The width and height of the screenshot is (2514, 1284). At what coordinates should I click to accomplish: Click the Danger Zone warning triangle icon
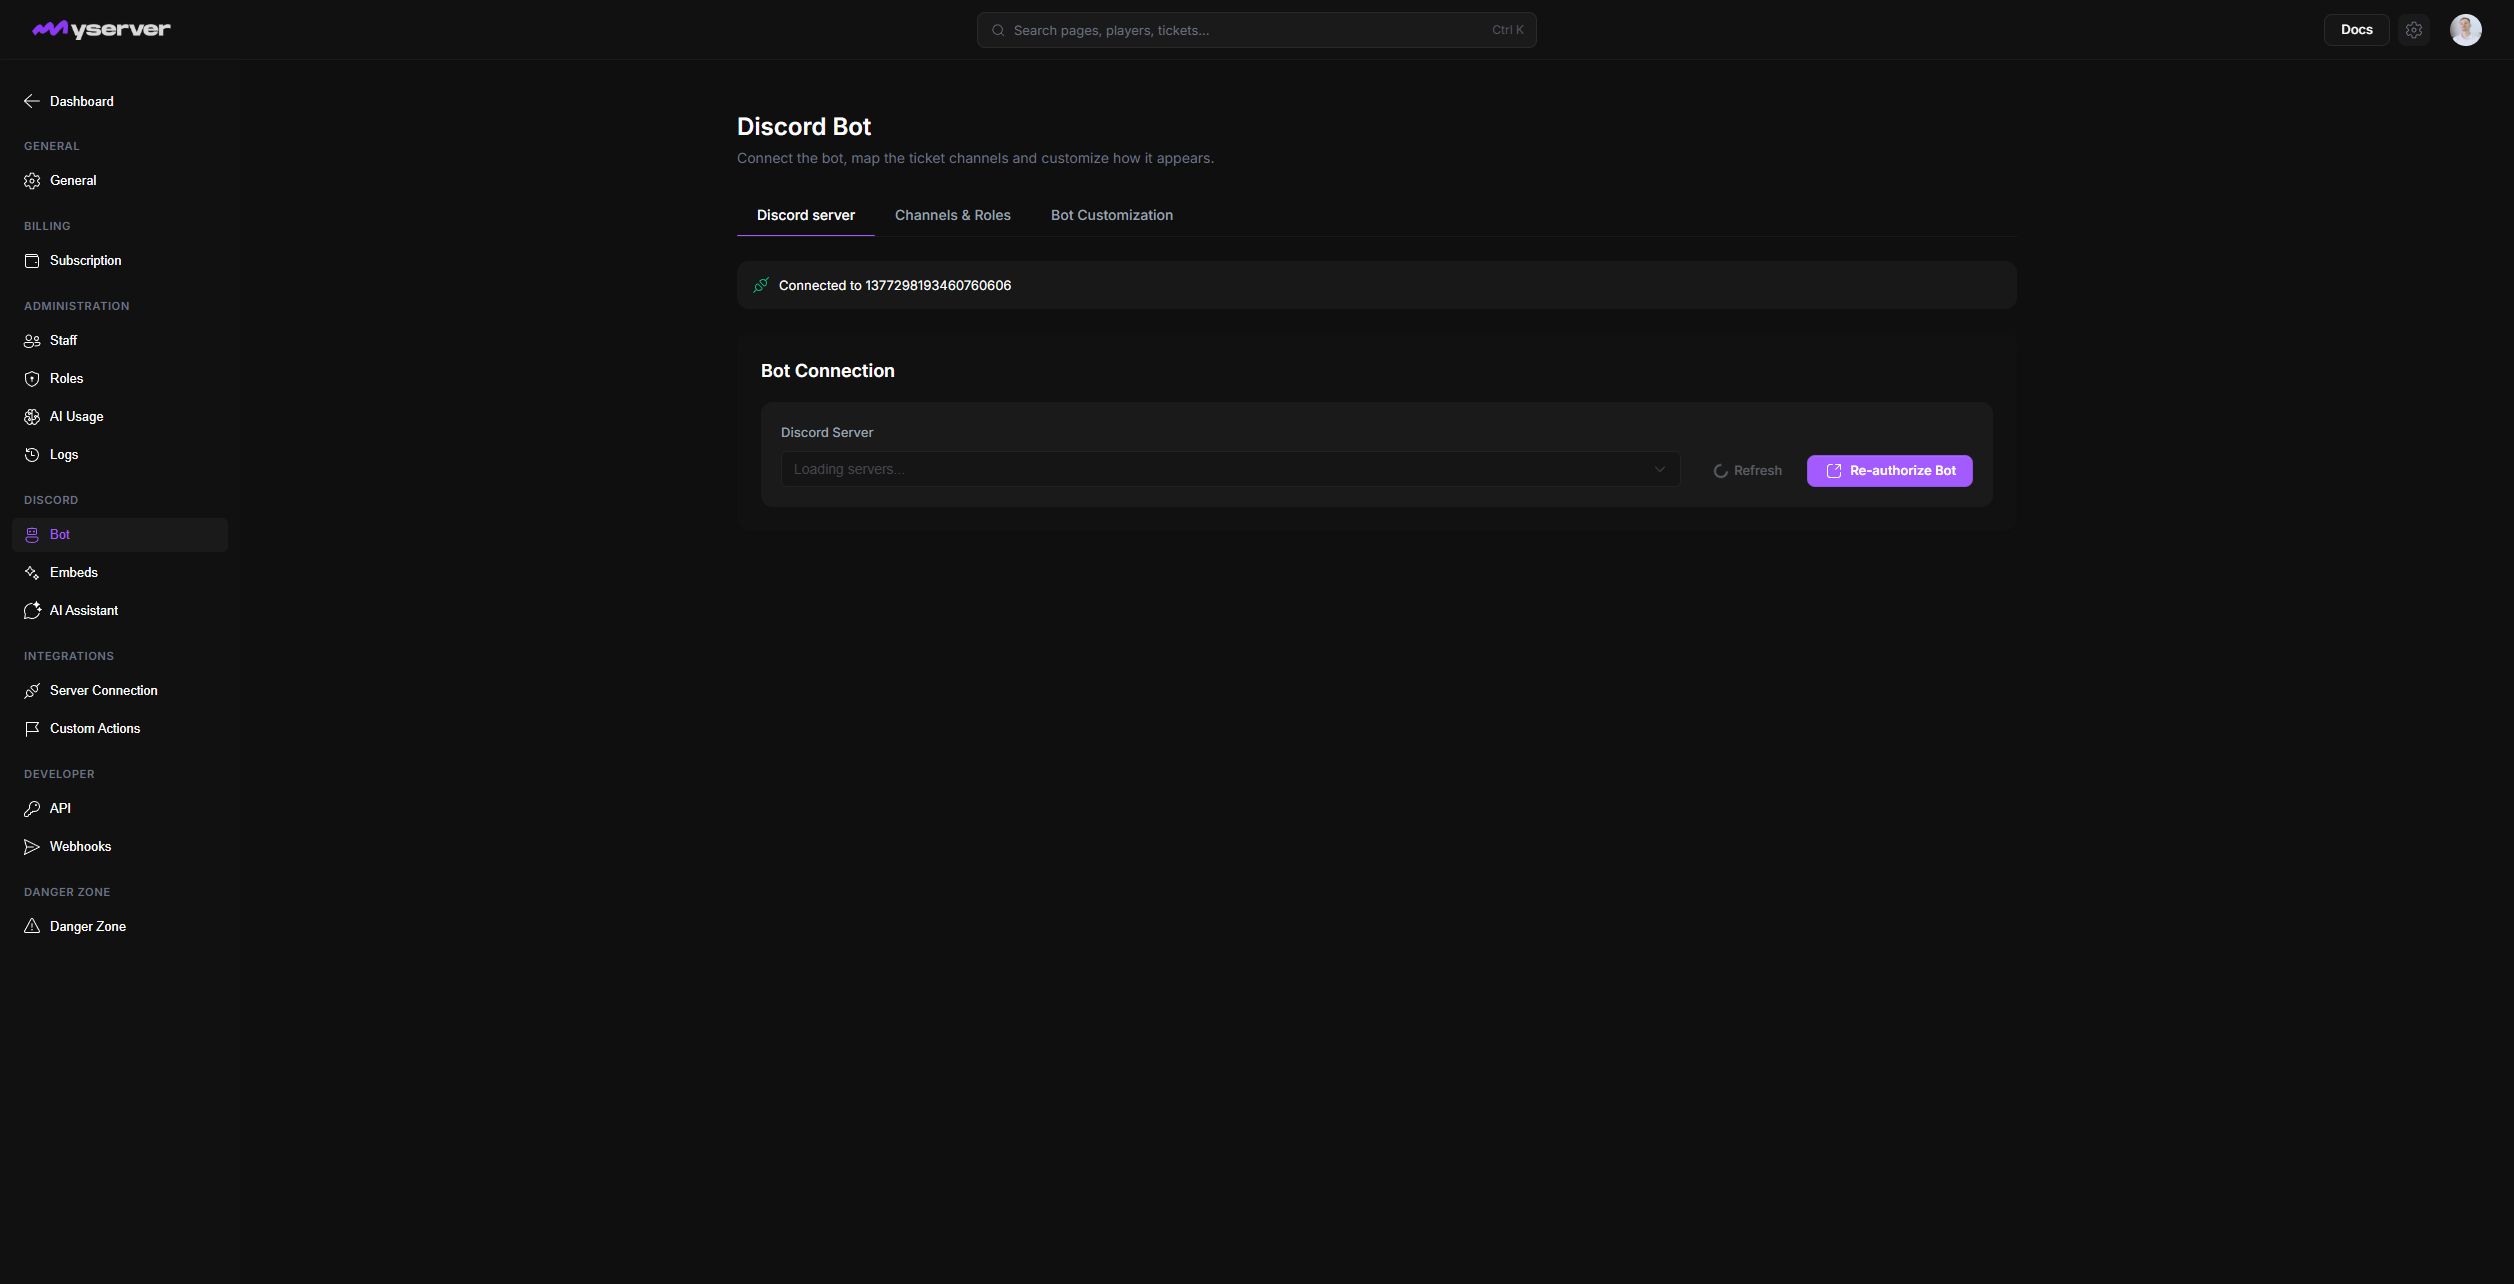pyautogui.click(x=32, y=927)
